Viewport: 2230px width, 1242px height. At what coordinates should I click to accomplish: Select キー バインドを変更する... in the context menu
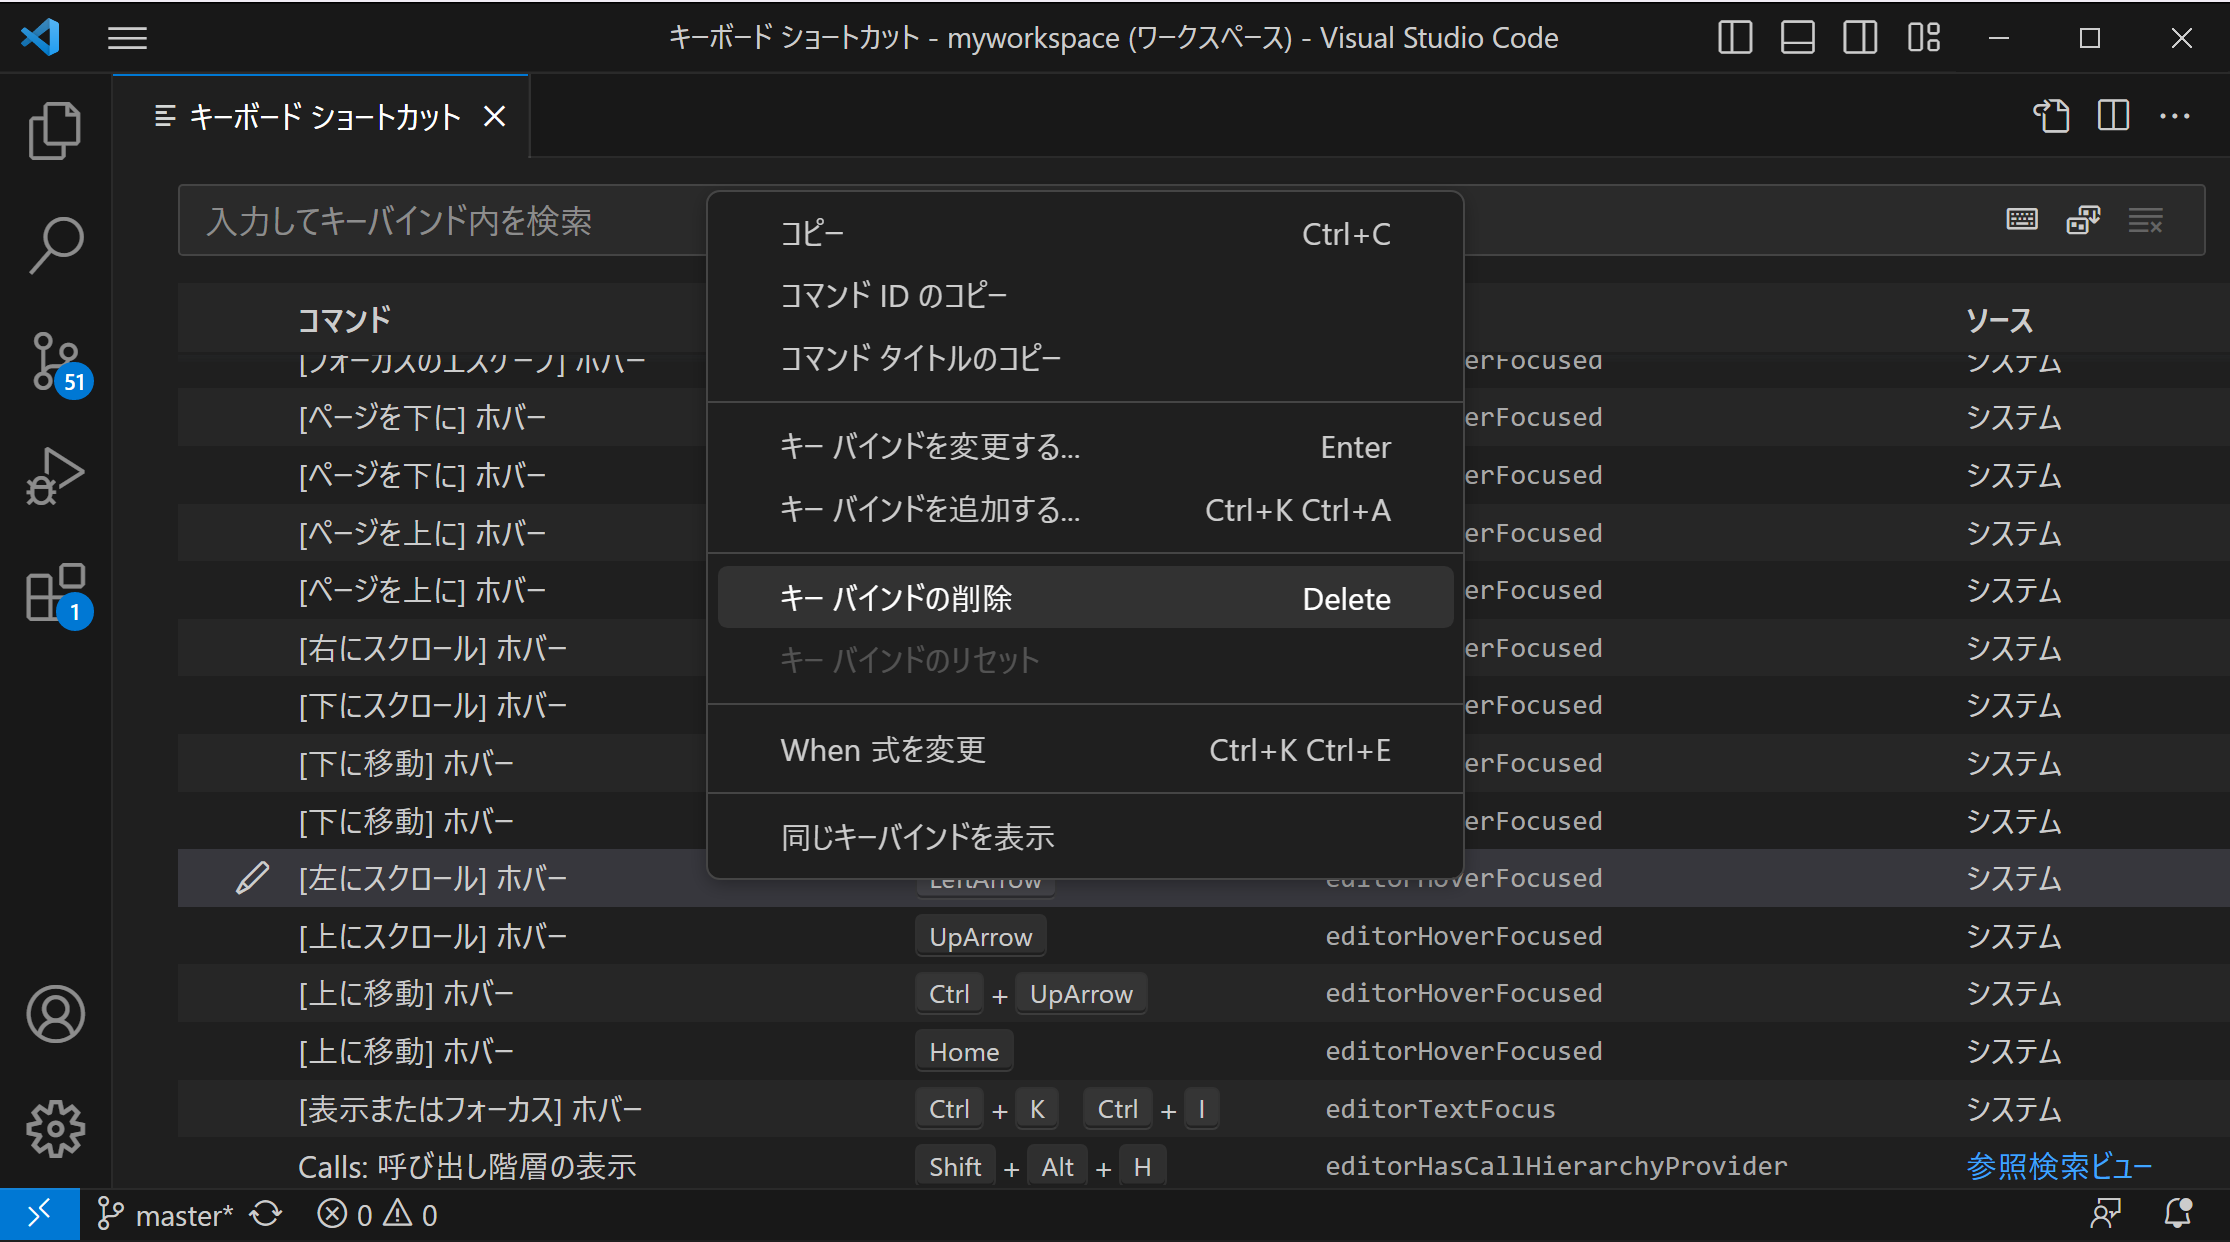tap(1085, 447)
